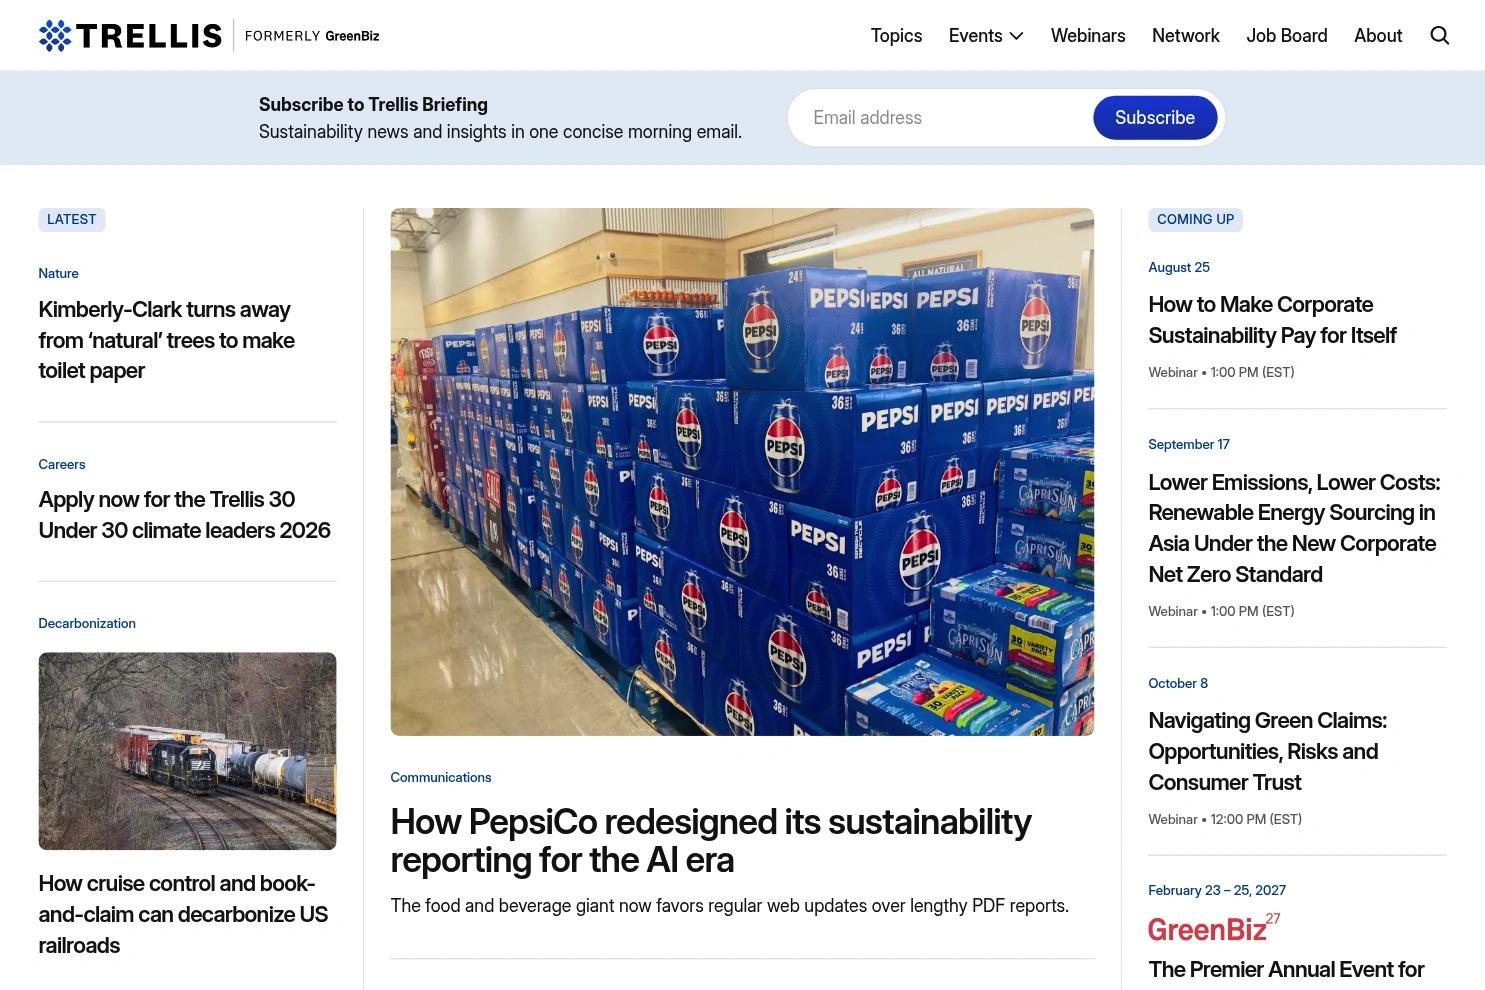Click the August 25 event date

(1179, 267)
